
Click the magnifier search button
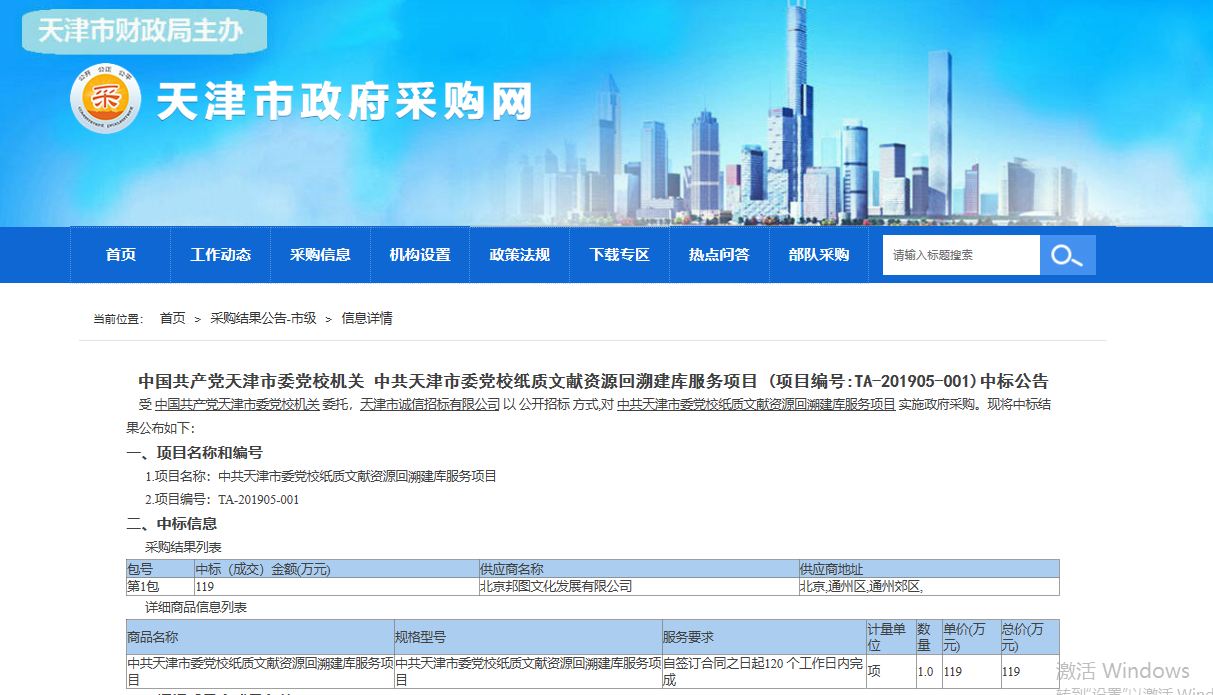click(x=1067, y=255)
